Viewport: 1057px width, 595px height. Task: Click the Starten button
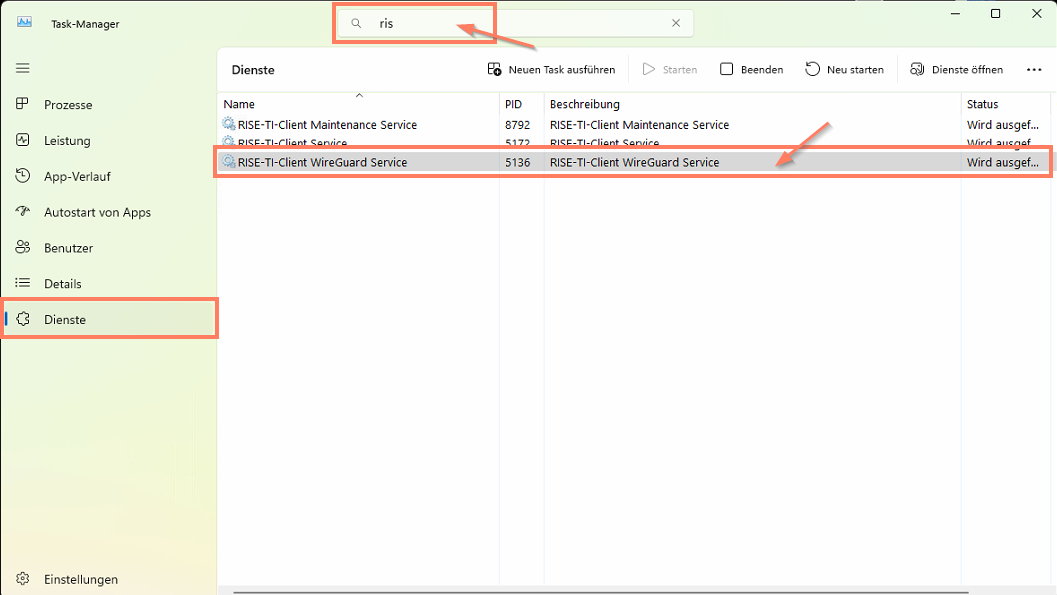(669, 69)
